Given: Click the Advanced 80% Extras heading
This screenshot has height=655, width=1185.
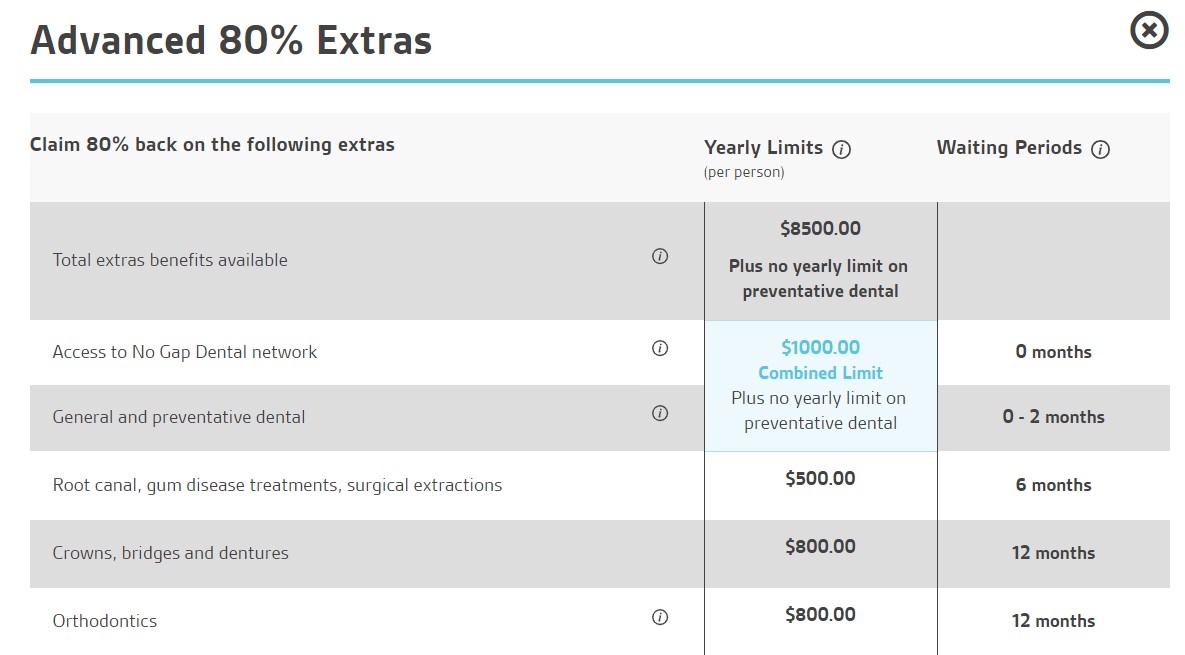Looking at the screenshot, I should pos(231,40).
